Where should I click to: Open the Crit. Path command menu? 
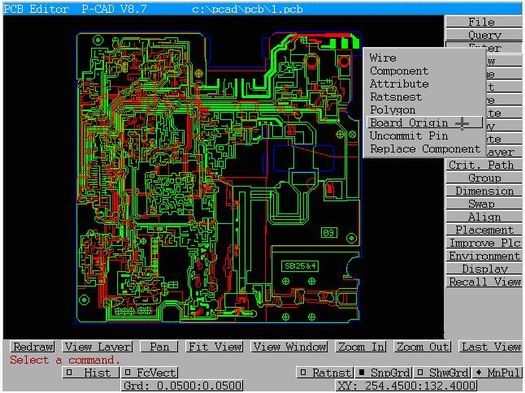point(483,165)
